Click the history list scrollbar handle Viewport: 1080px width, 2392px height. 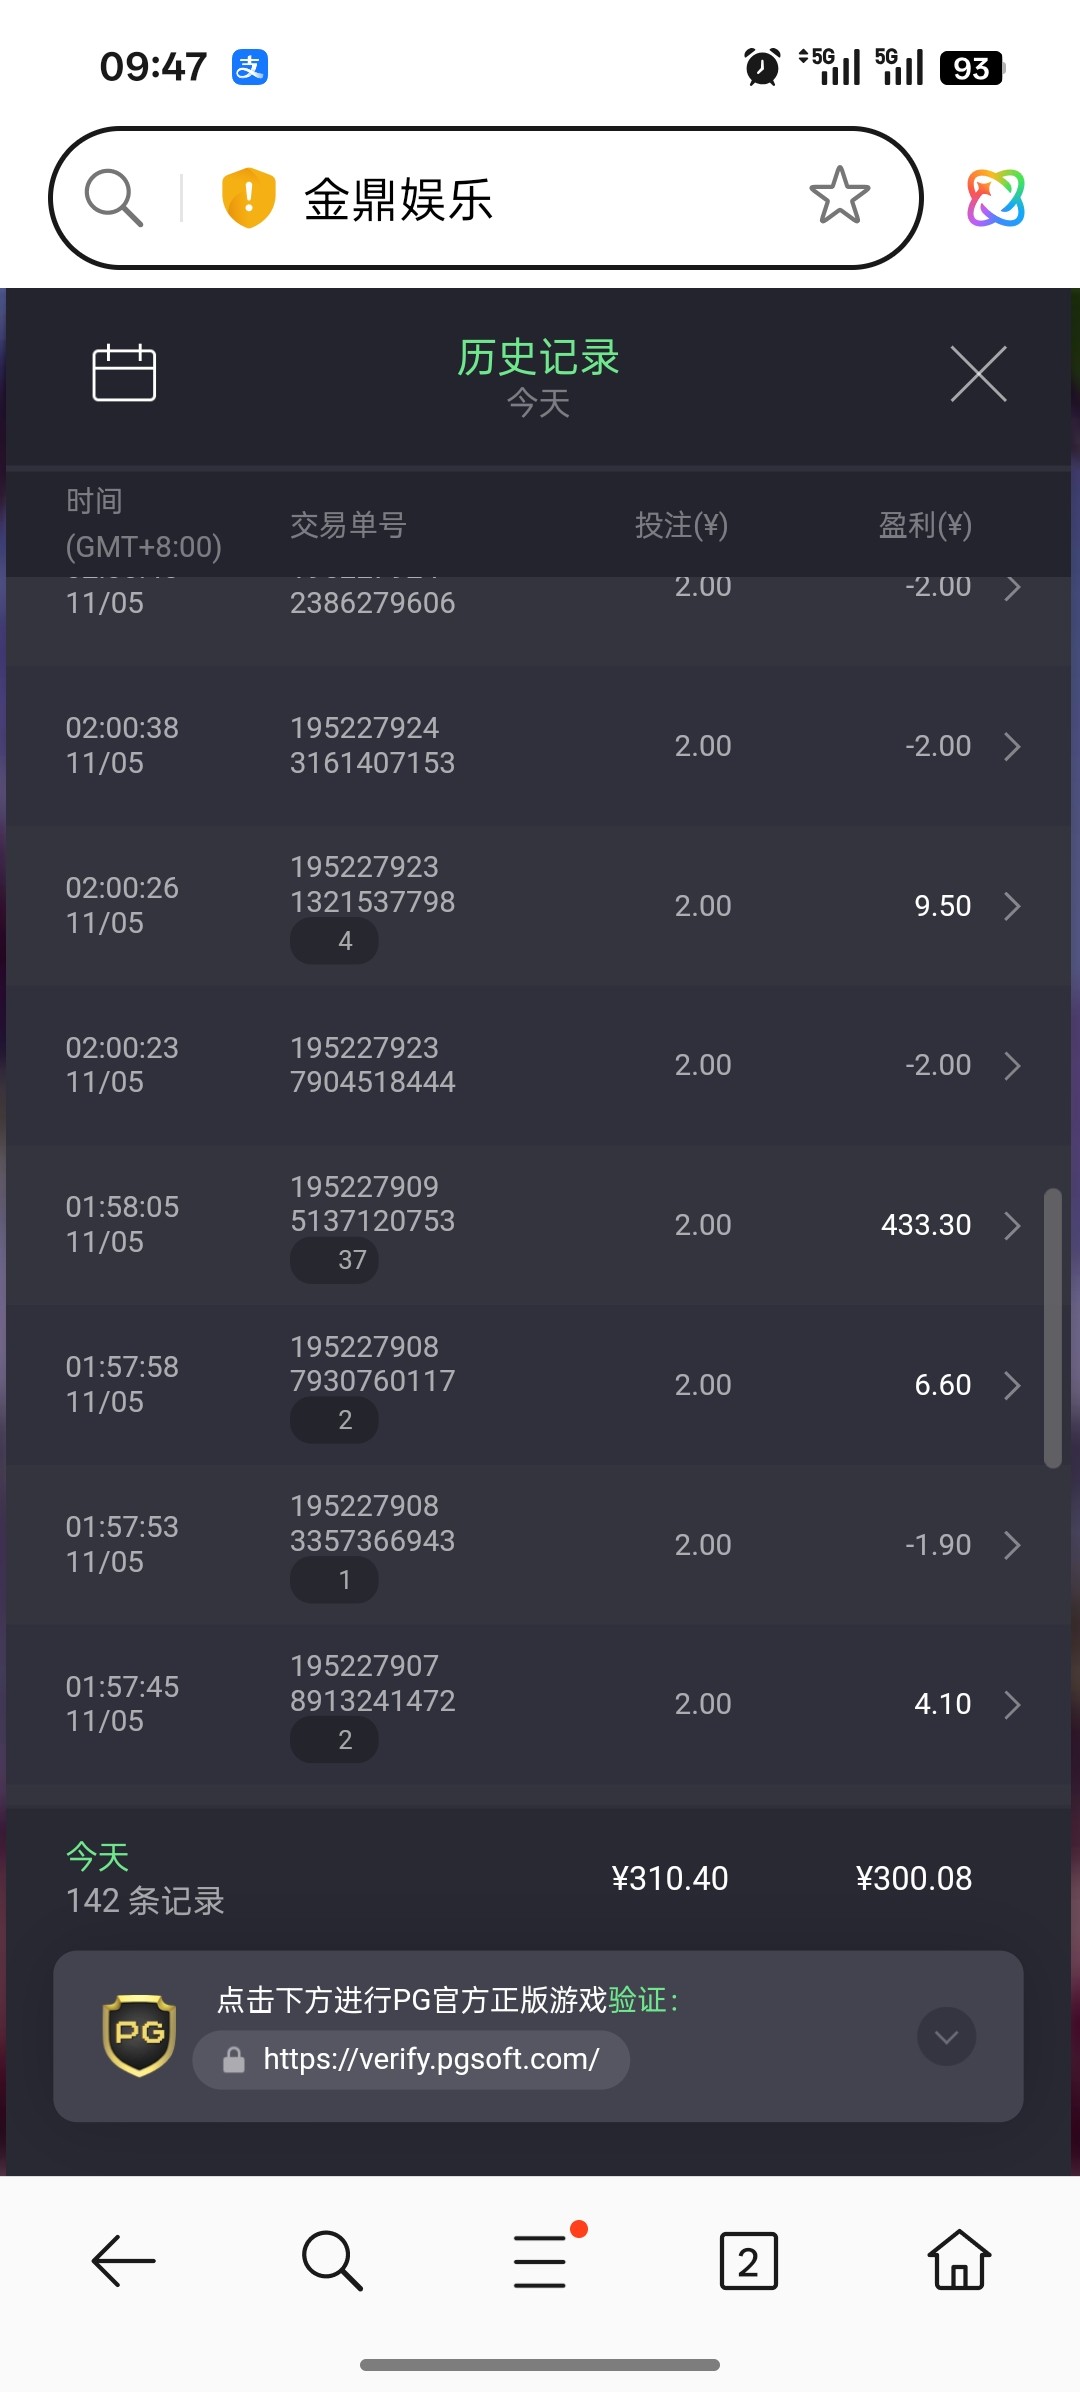[x=1052, y=1328]
